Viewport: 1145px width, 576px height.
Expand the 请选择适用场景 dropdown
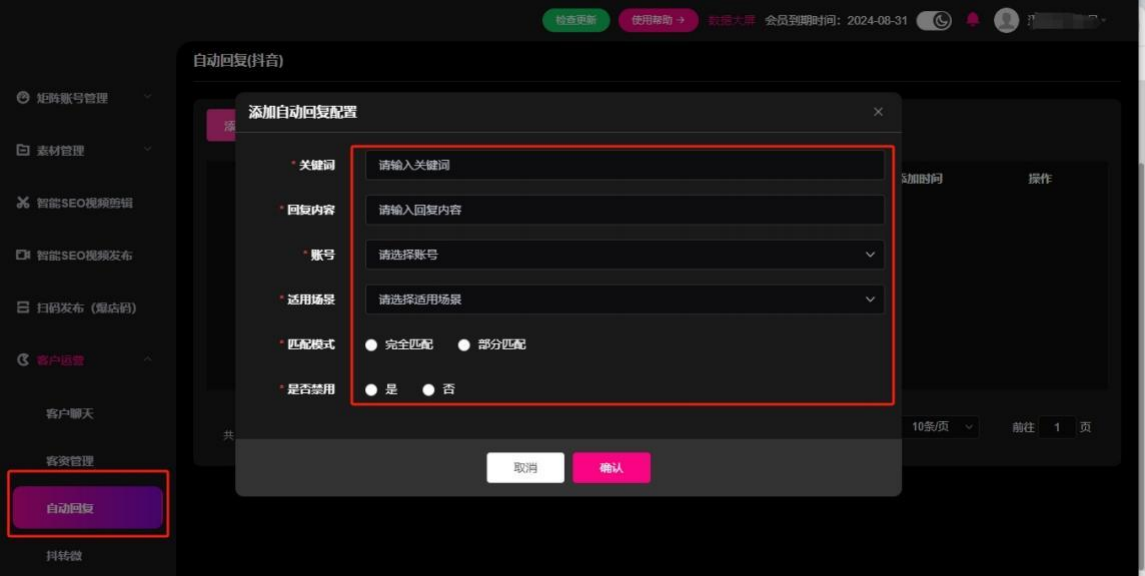click(x=624, y=299)
